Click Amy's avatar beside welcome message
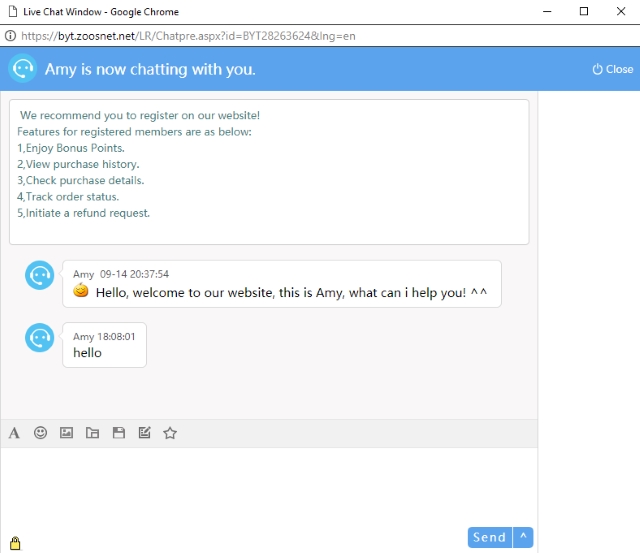This screenshot has height=553, width=640. tap(40, 275)
